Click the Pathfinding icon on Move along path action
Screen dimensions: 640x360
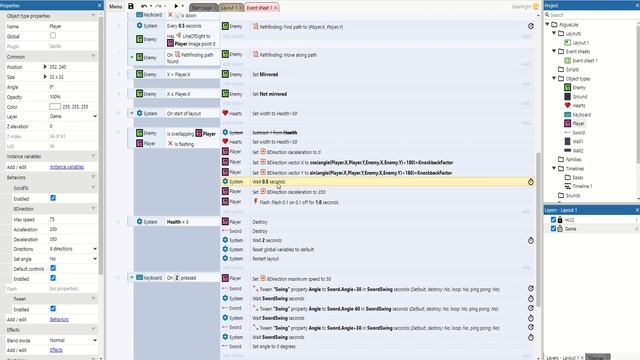point(256,54)
